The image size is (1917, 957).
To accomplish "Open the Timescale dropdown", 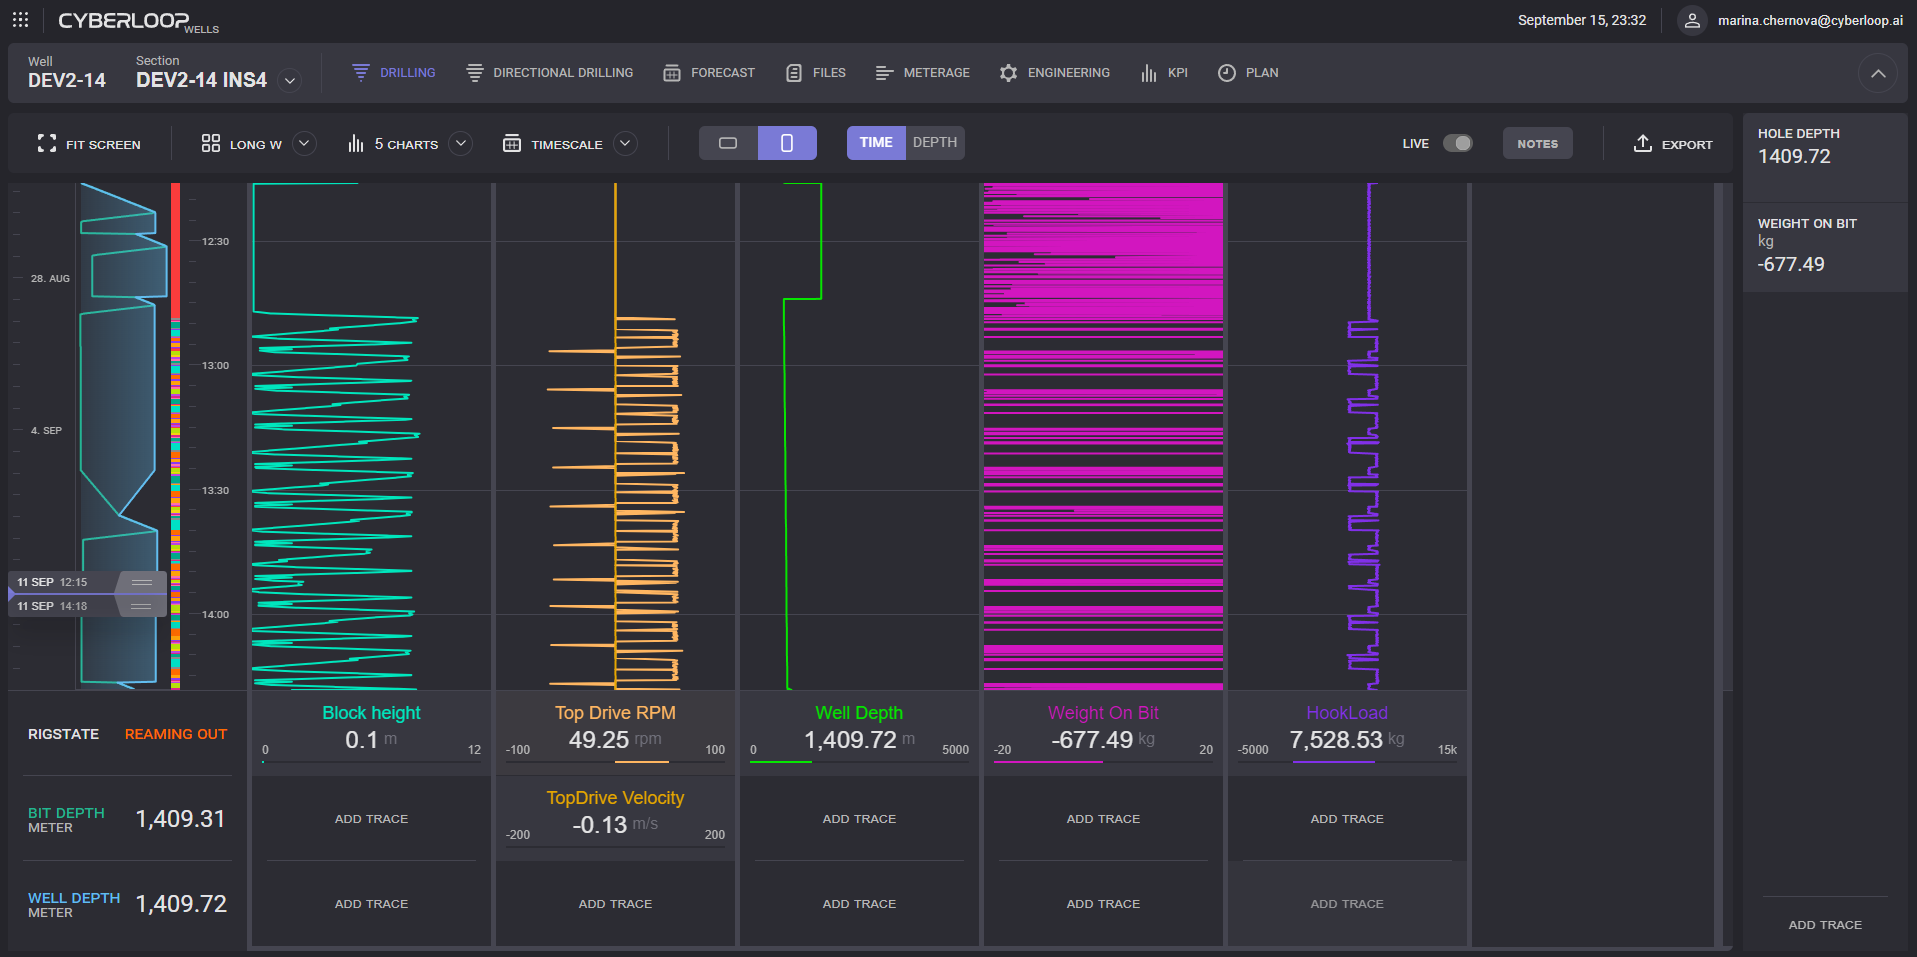I will (625, 144).
